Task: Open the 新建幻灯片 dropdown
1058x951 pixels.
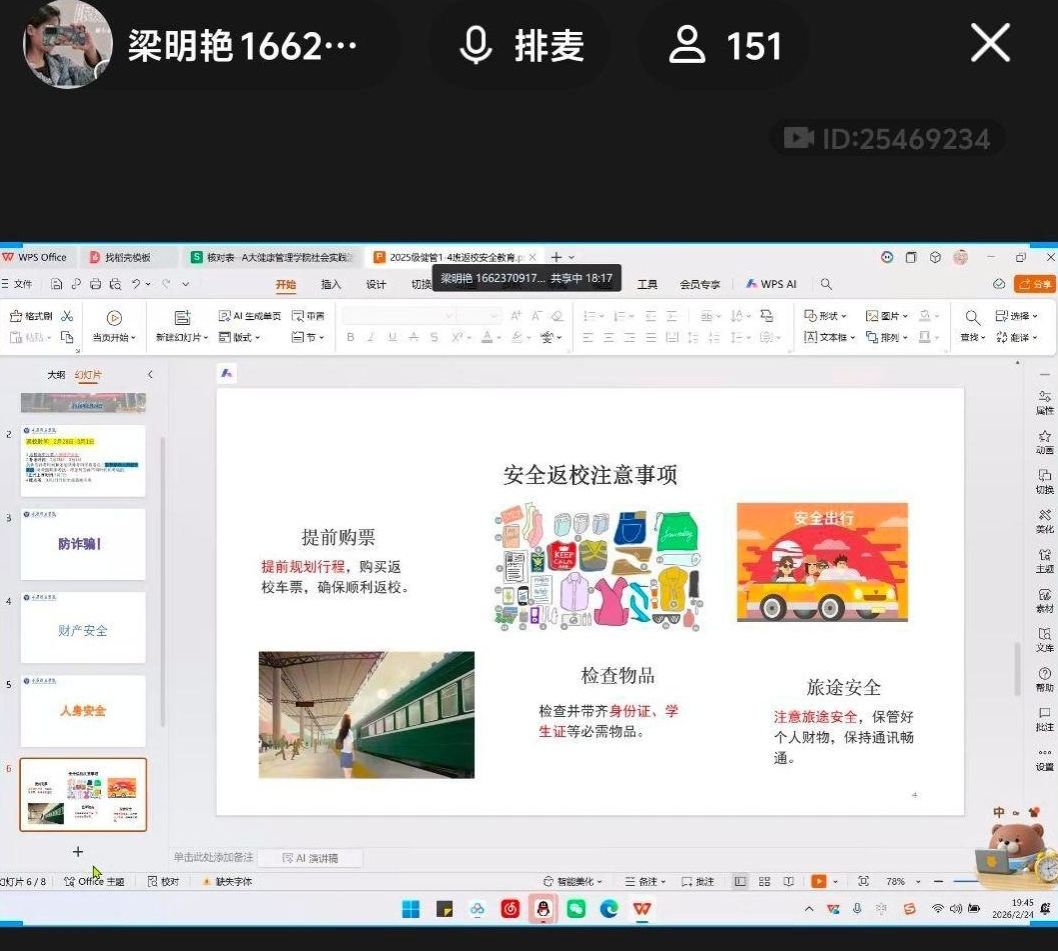Action: point(182,337)
